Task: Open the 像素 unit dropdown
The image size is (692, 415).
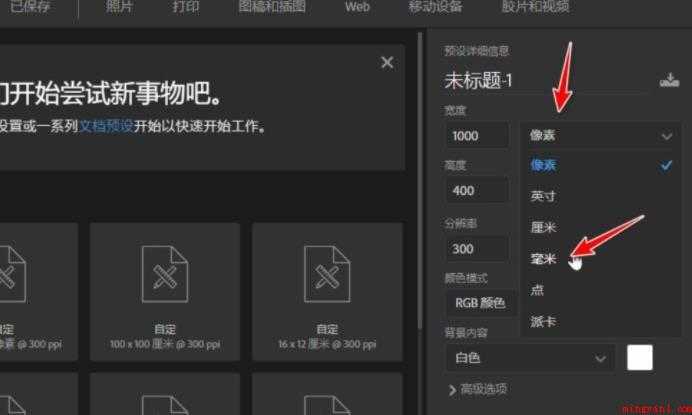Action: (x=600, y=136)
